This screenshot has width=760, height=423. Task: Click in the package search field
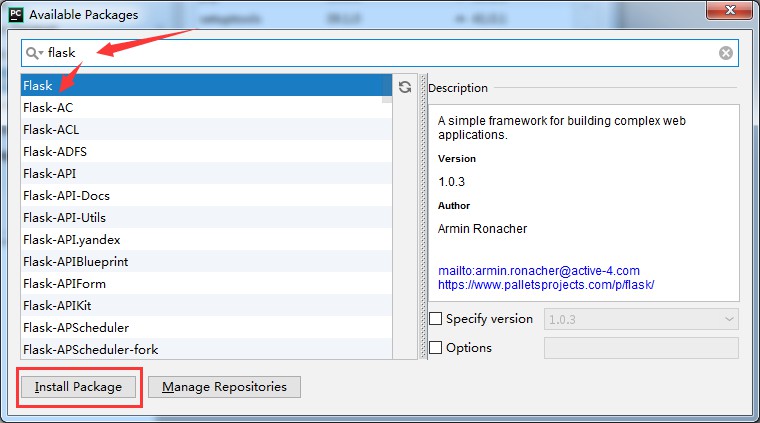click(380, 53)
